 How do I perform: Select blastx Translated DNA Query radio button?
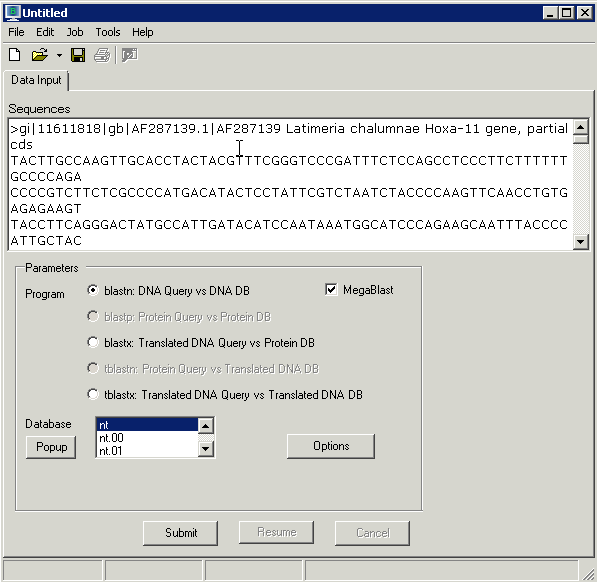pyautogui.click(x=93, y=342)
